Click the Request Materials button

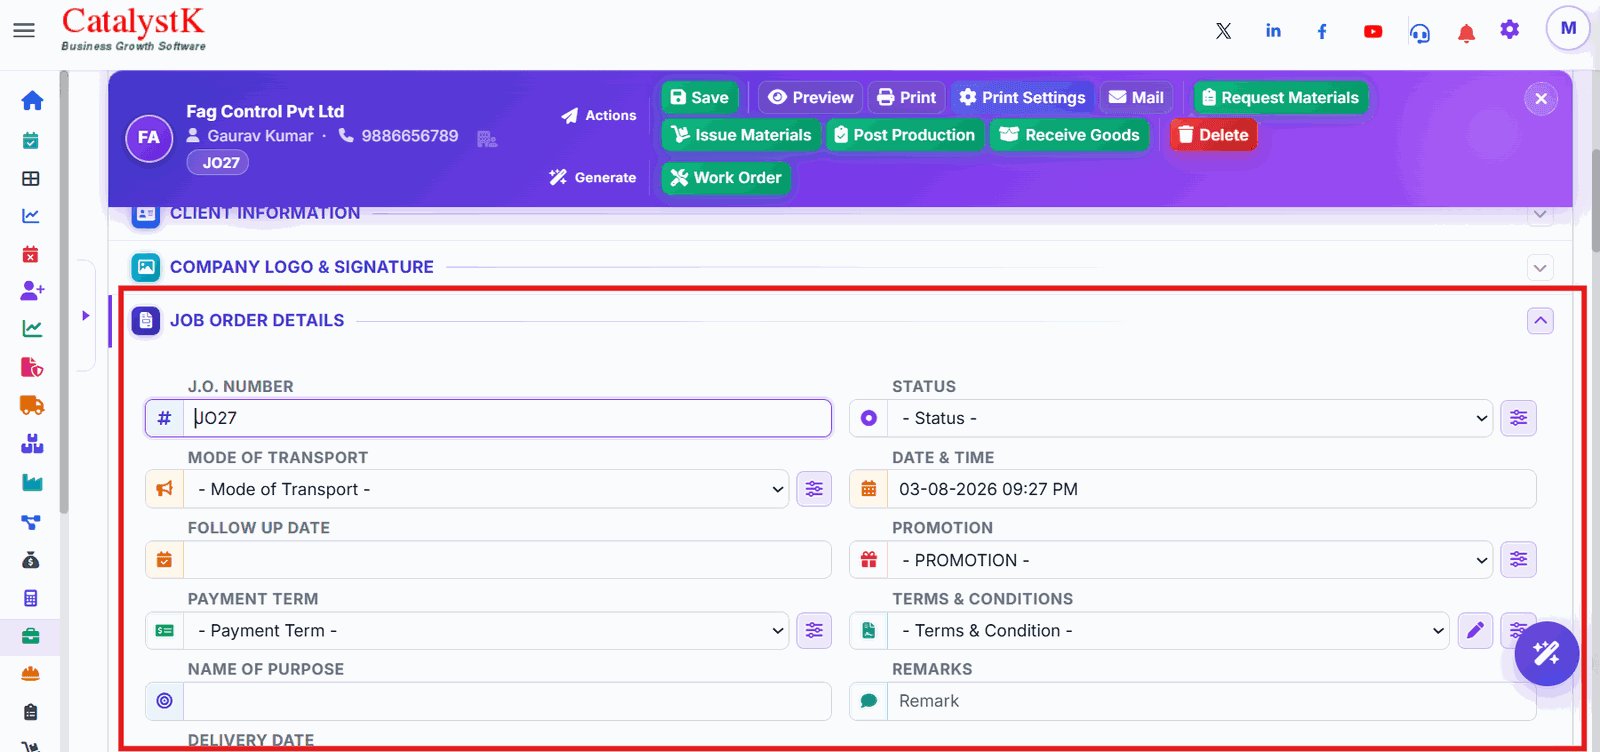pos(1280,97)
